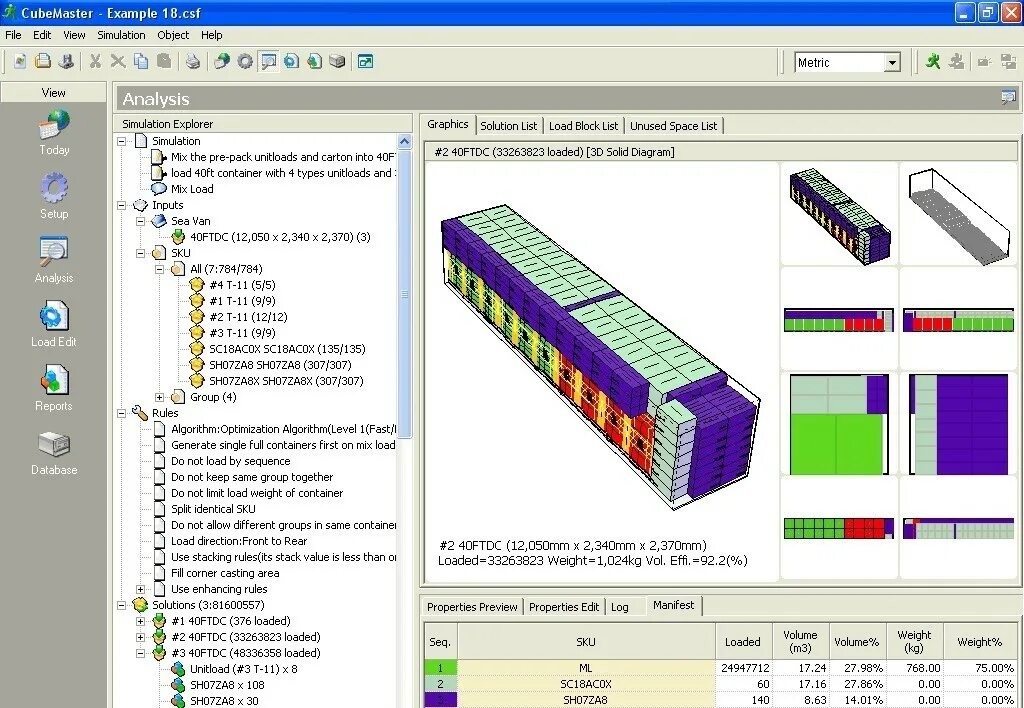Select the Mix Load tree item

(x=192, y=189)
